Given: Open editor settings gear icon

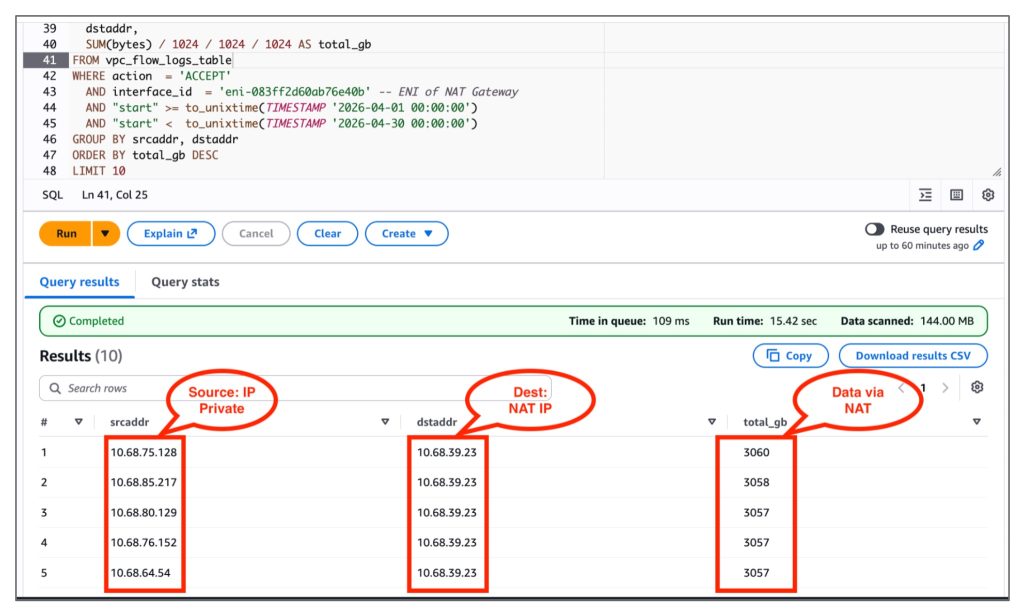Looking at the screenshot, I should (x=988, y=195).
